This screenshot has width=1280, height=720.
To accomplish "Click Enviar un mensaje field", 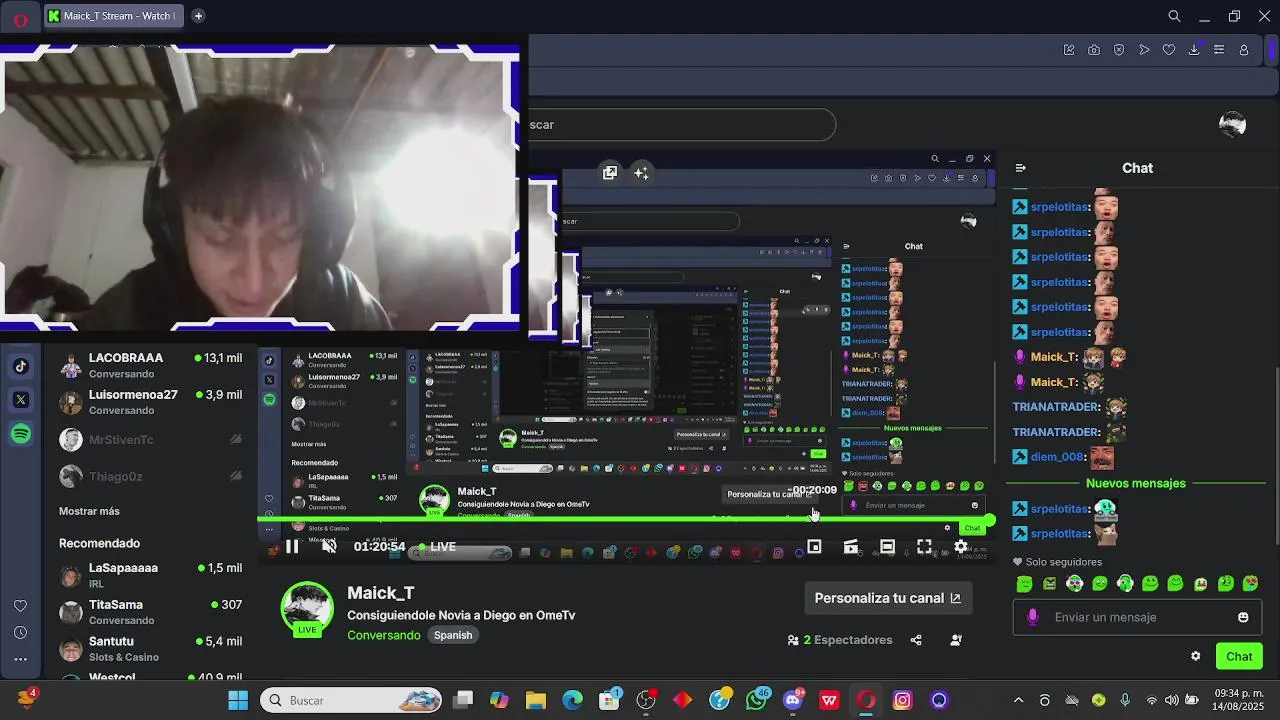I will [x=1136, y=617].
